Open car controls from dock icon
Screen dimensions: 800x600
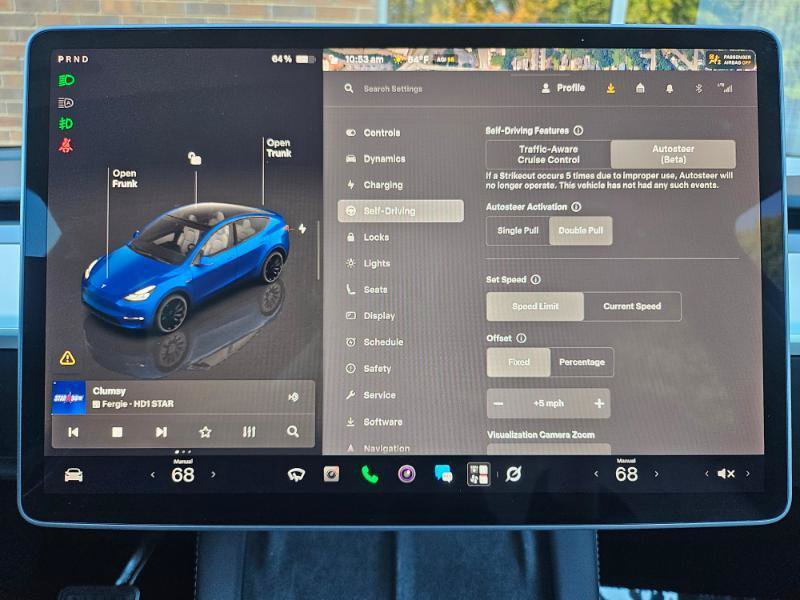tap(74, 475)
